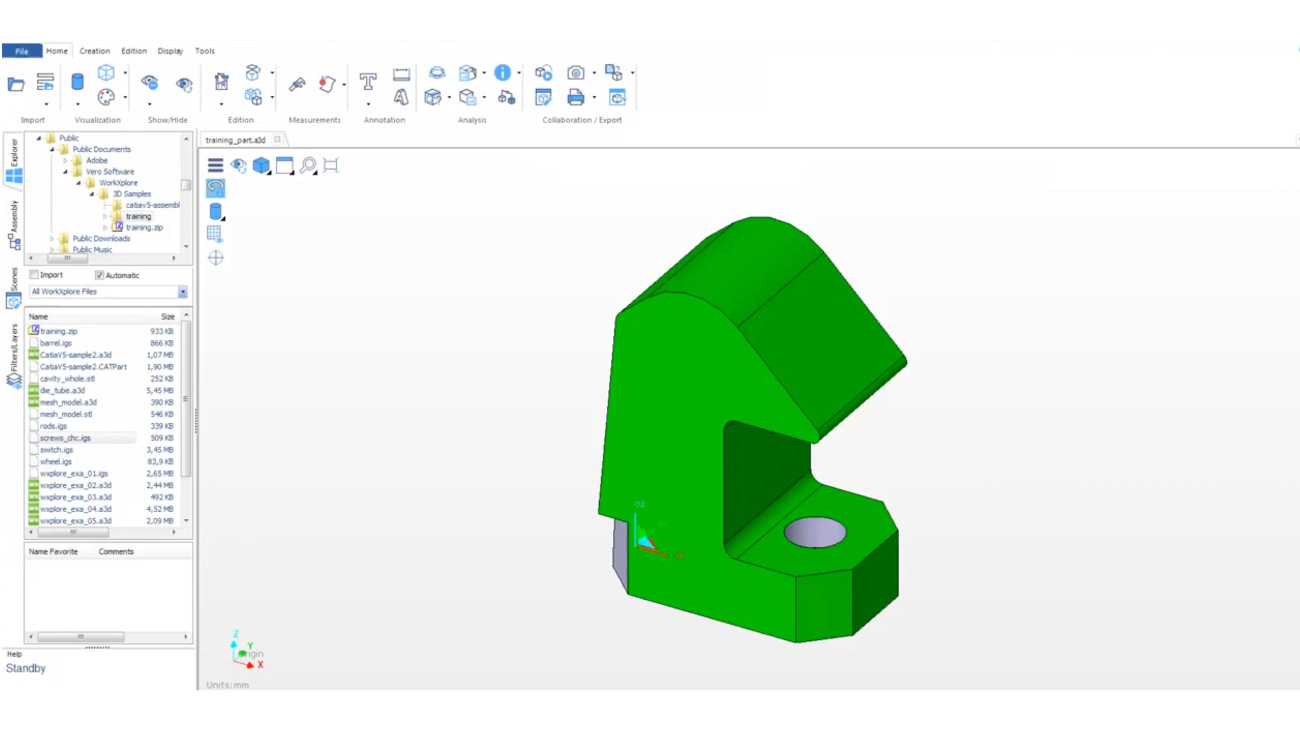This screenshot has width=1300, height=731.
Task: Click the blue cube view orientation icon
Action: 261,166
